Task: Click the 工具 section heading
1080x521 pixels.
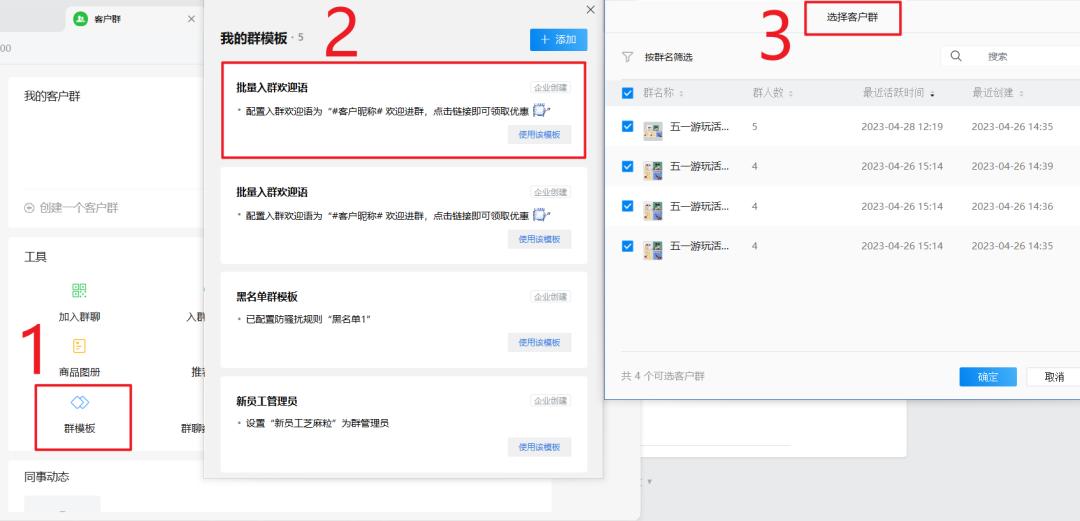Action: click(36, 258)
